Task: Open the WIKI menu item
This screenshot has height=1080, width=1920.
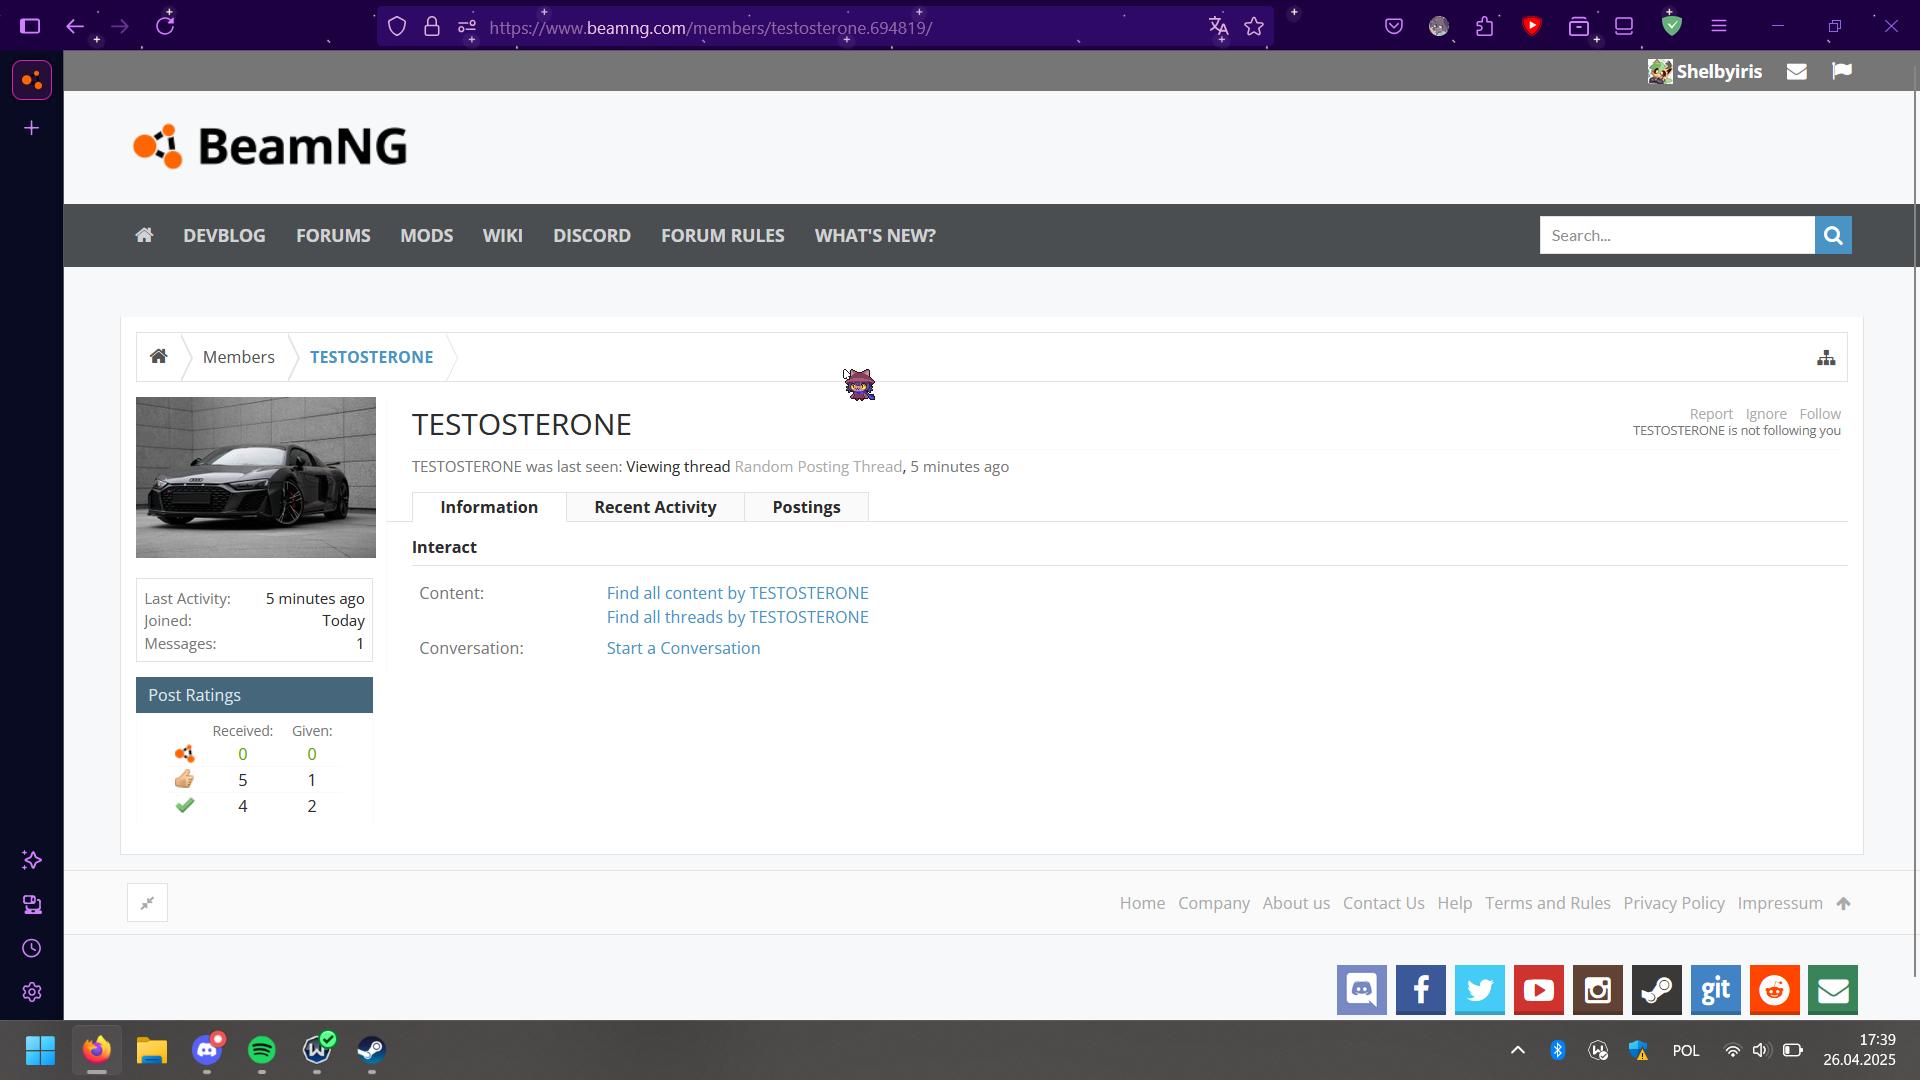Action: click(503, 235)
